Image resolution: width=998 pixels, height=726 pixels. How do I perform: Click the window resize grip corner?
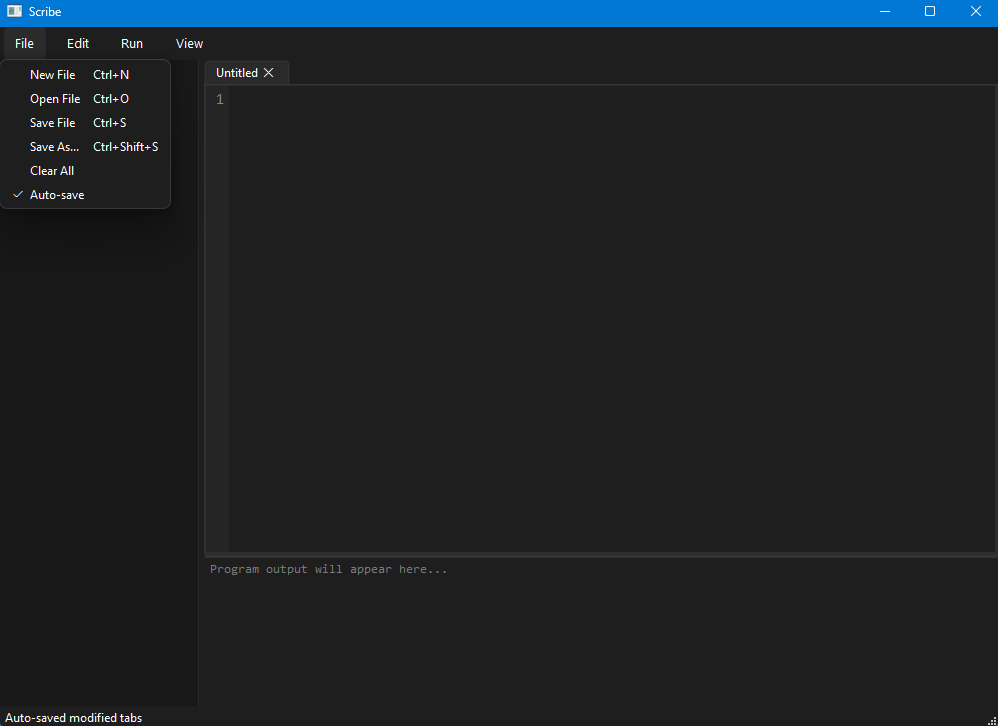point(992,720)
